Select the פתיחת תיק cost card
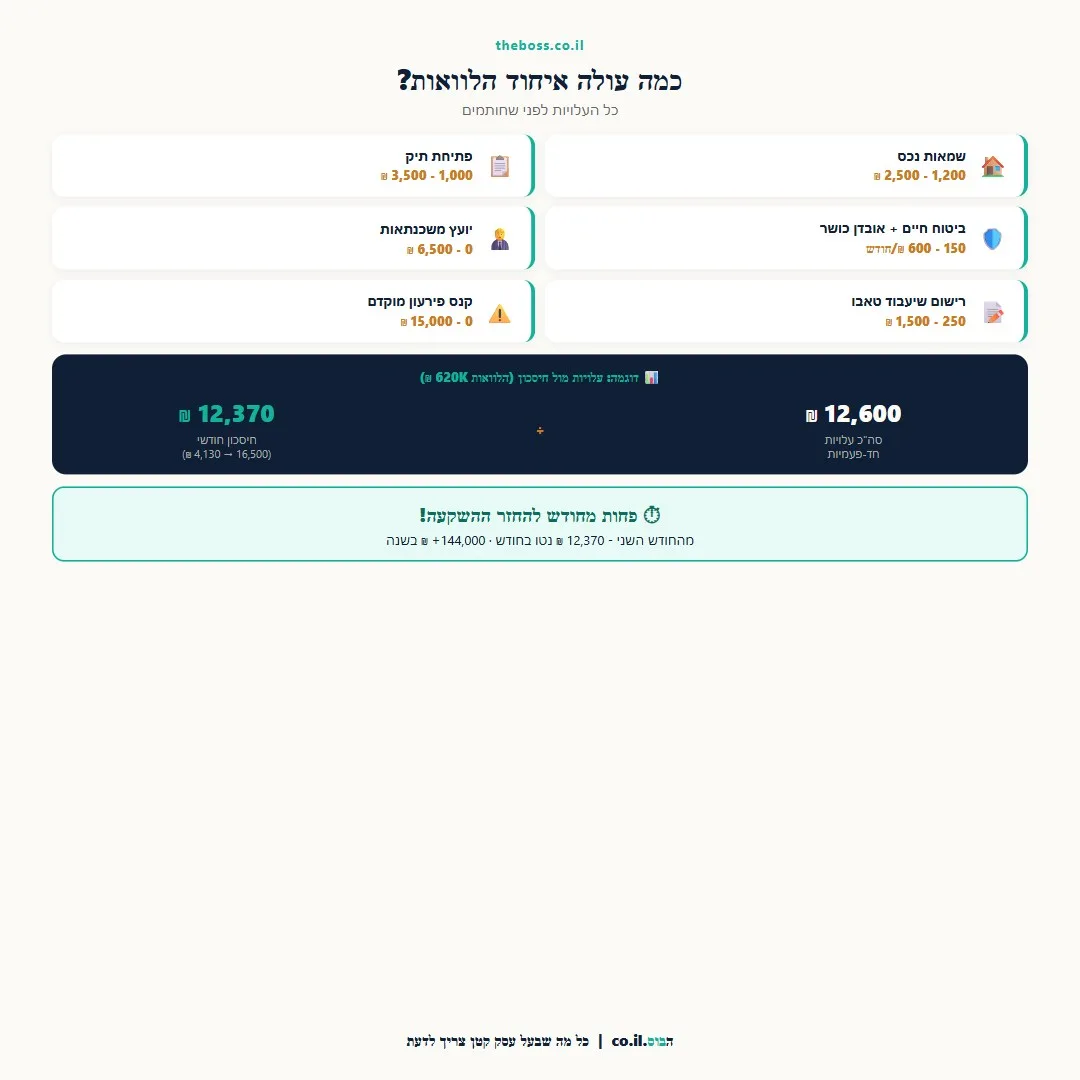 click(x=293, y=166)
